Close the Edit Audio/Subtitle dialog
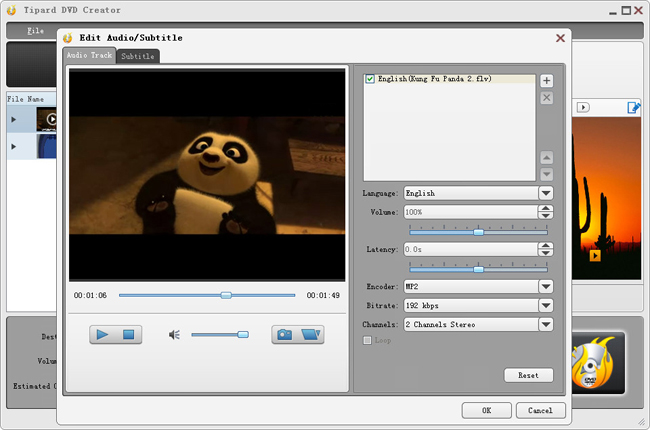Screen dimensions: 650x430 [x=560, y=38]
